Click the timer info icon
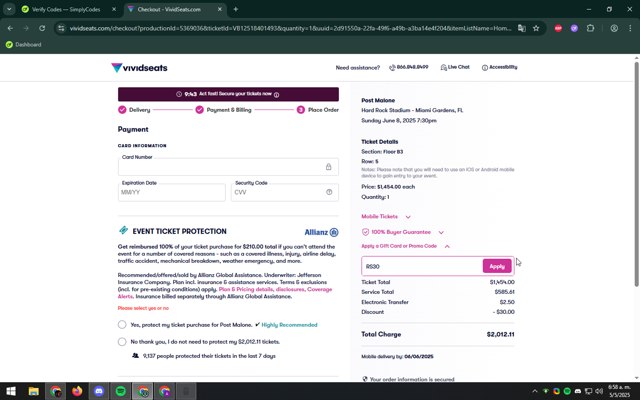Viewport: 640px width, 400px height. point(276,95)
